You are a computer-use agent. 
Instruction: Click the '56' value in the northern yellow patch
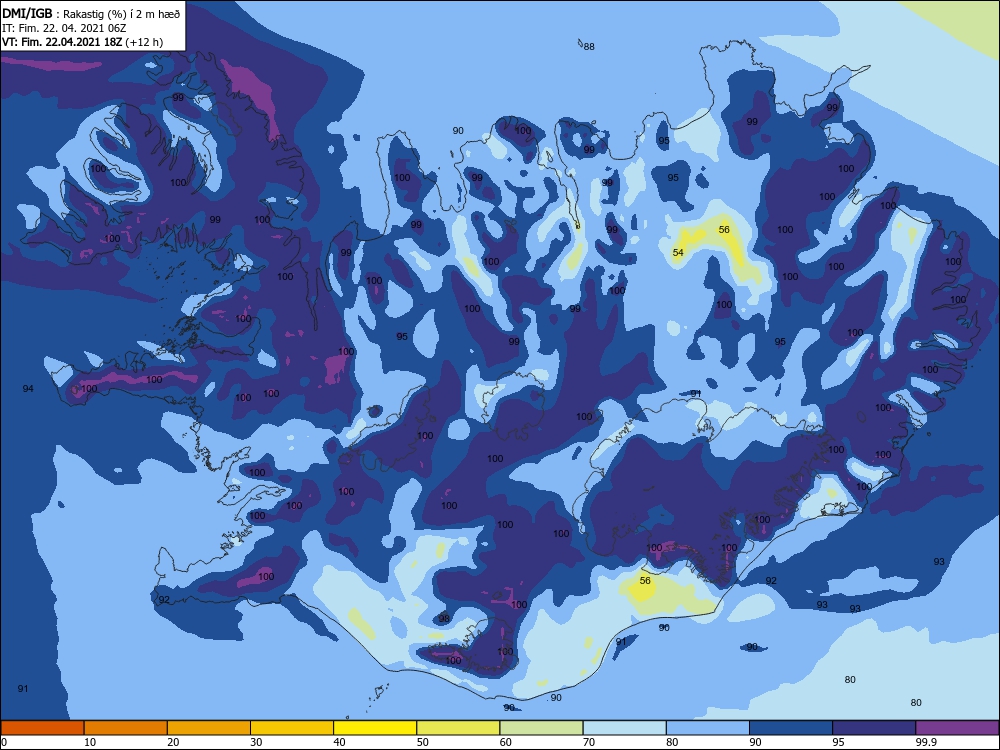pos(724,229)
